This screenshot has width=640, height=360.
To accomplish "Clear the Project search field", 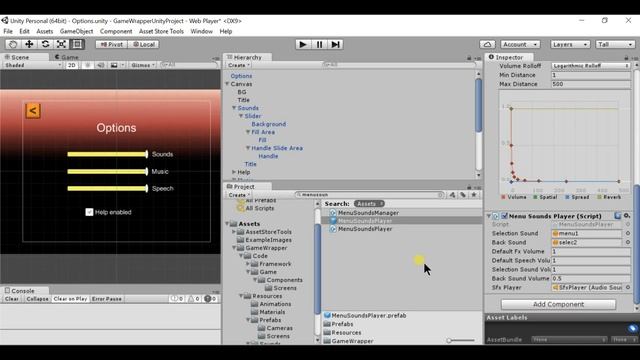I will (440, 195).
